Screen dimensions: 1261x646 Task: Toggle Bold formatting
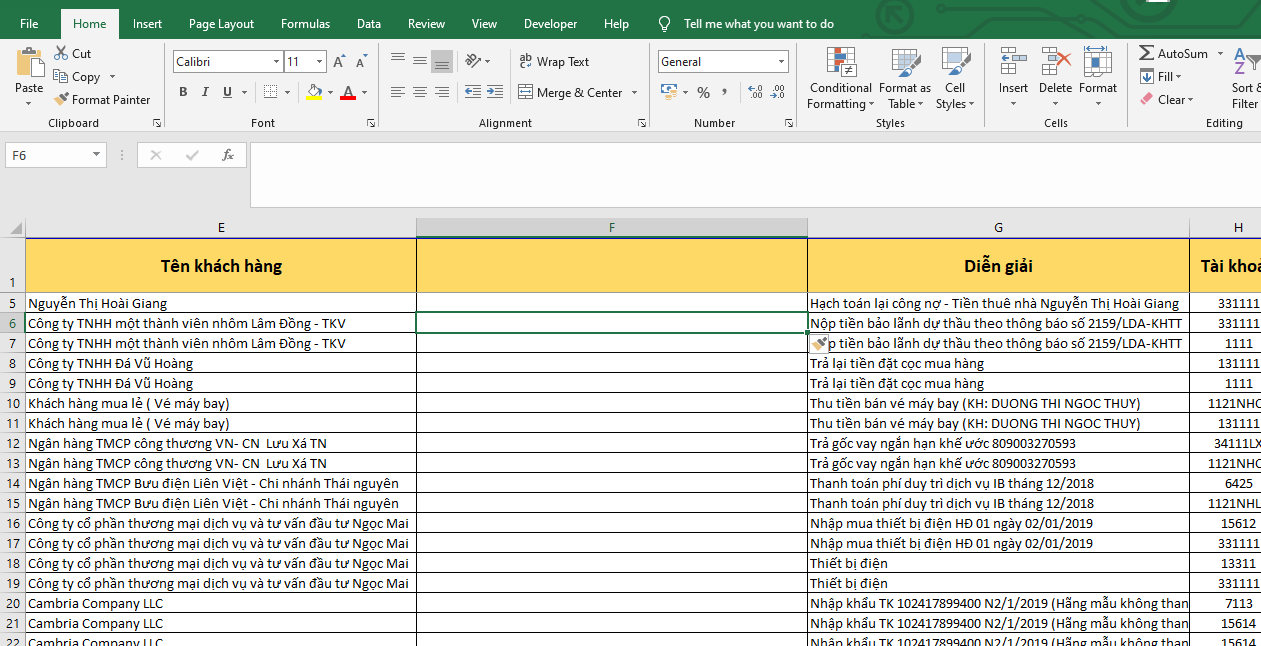click(183, 93)
